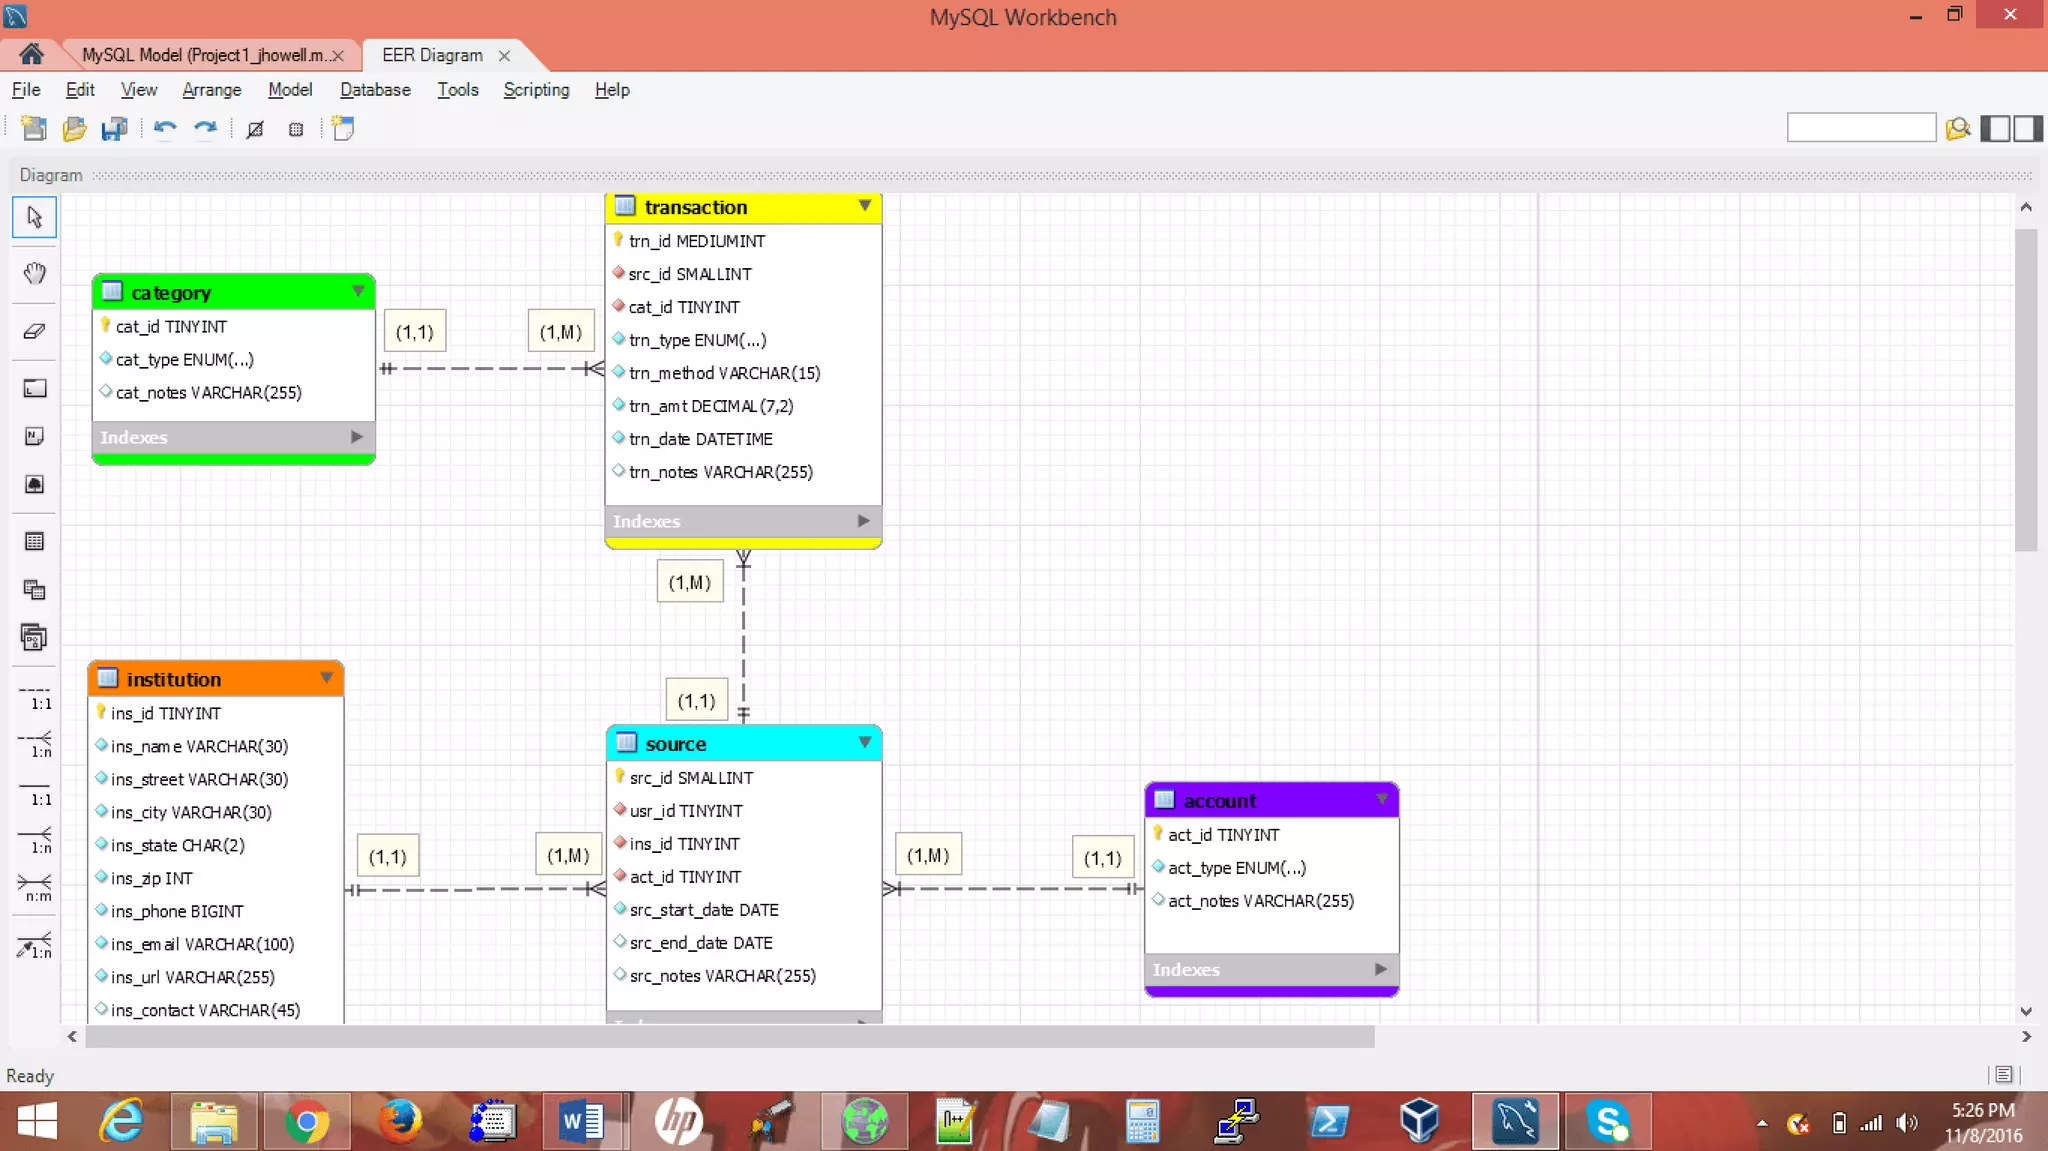The width and height of the screenshot is (2048, 1151).
Task: Click the toolbar search input field
Action: tap(1861, 128)
